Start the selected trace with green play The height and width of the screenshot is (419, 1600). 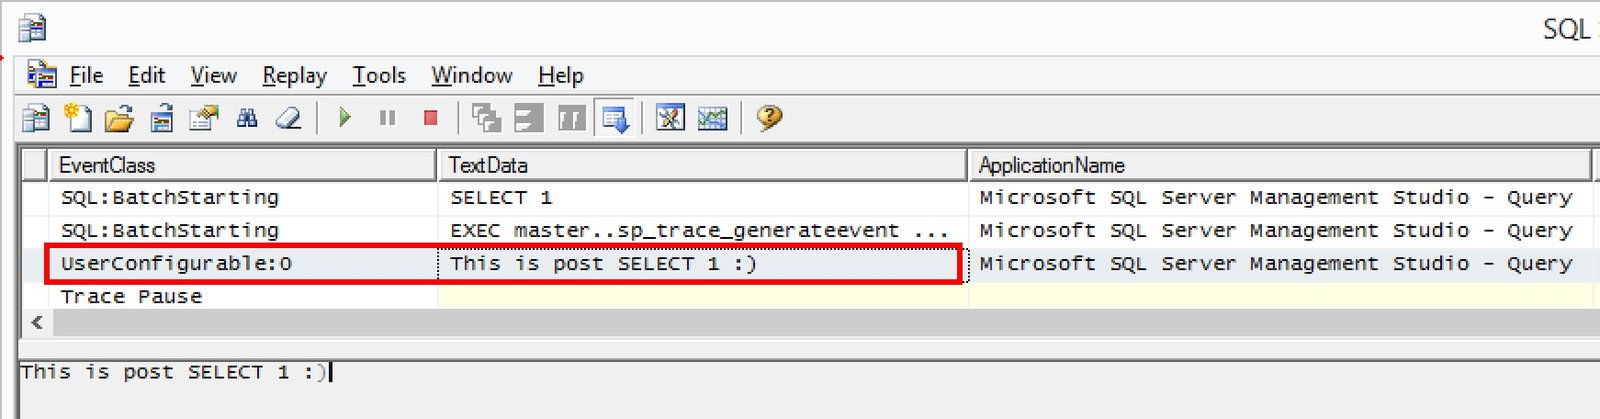pyautogui.click(x=345, y=118)
